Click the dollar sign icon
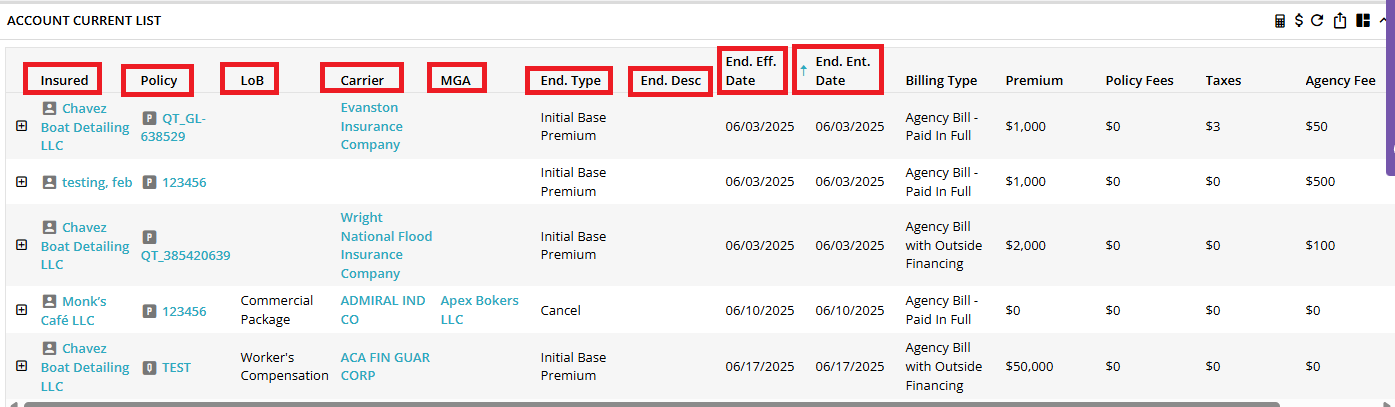Screen dimensions: 1395x407 click(x=1298, y=21)
